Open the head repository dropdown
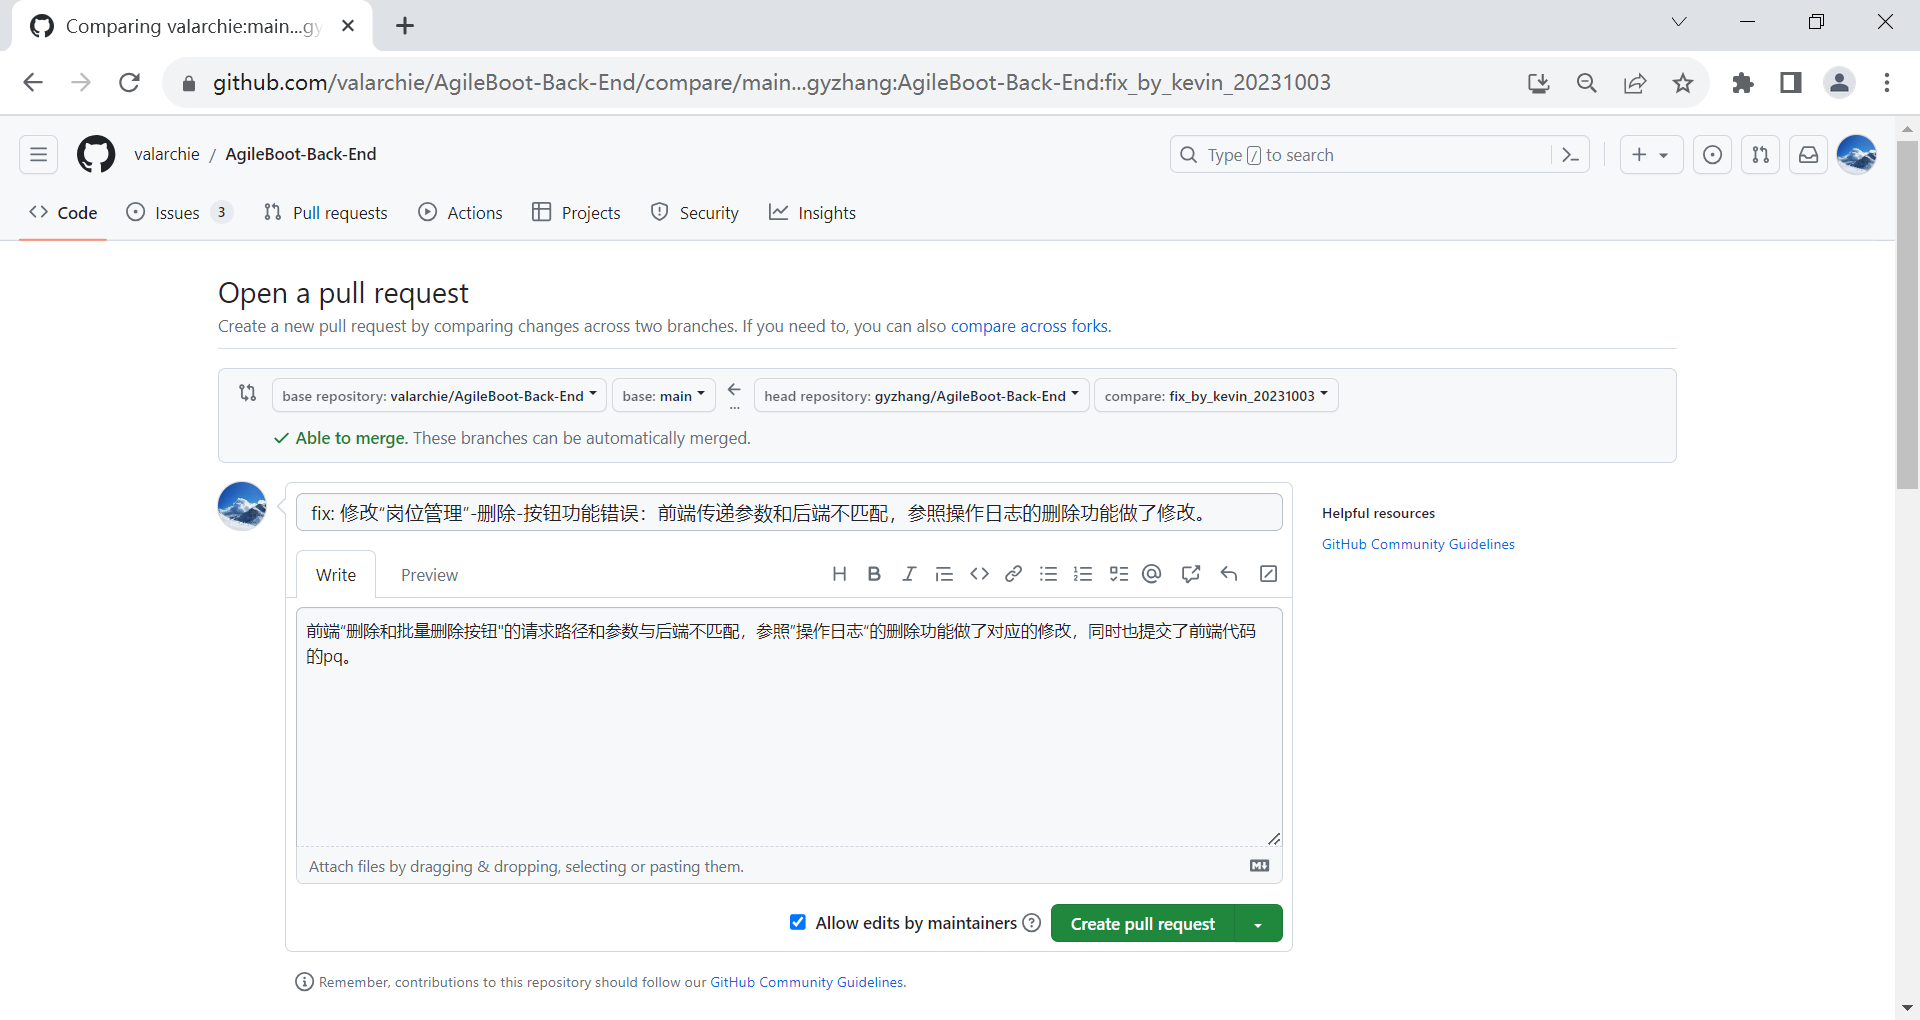 pos(921,396)
